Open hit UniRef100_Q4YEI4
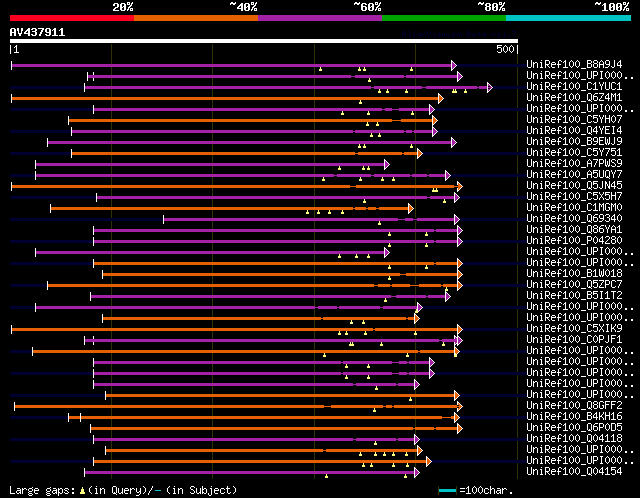Image resolution: width=640 pixels, height=498 pixels. point(574,131)
